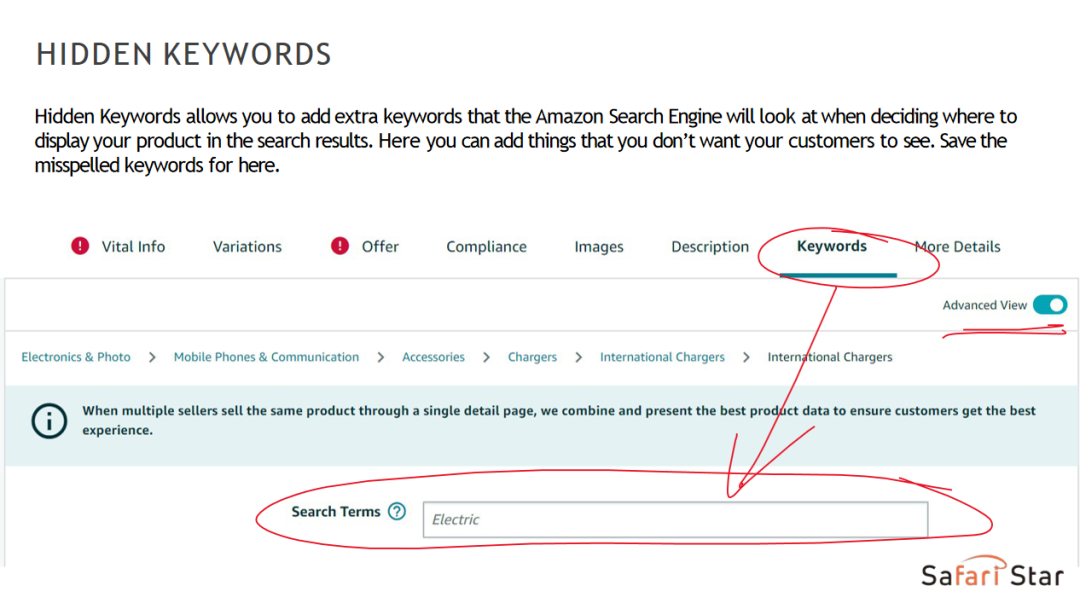Switch to the Keywords tab
Viewport: 1080px width, 609px height.
[x=831, y=246]
